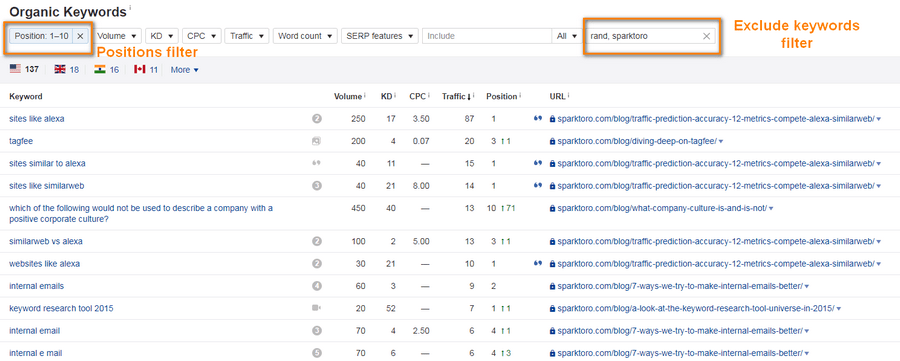Click SERP features badge for 'sites like similarweb'
The image size is (900, 361).
[317, 186]
